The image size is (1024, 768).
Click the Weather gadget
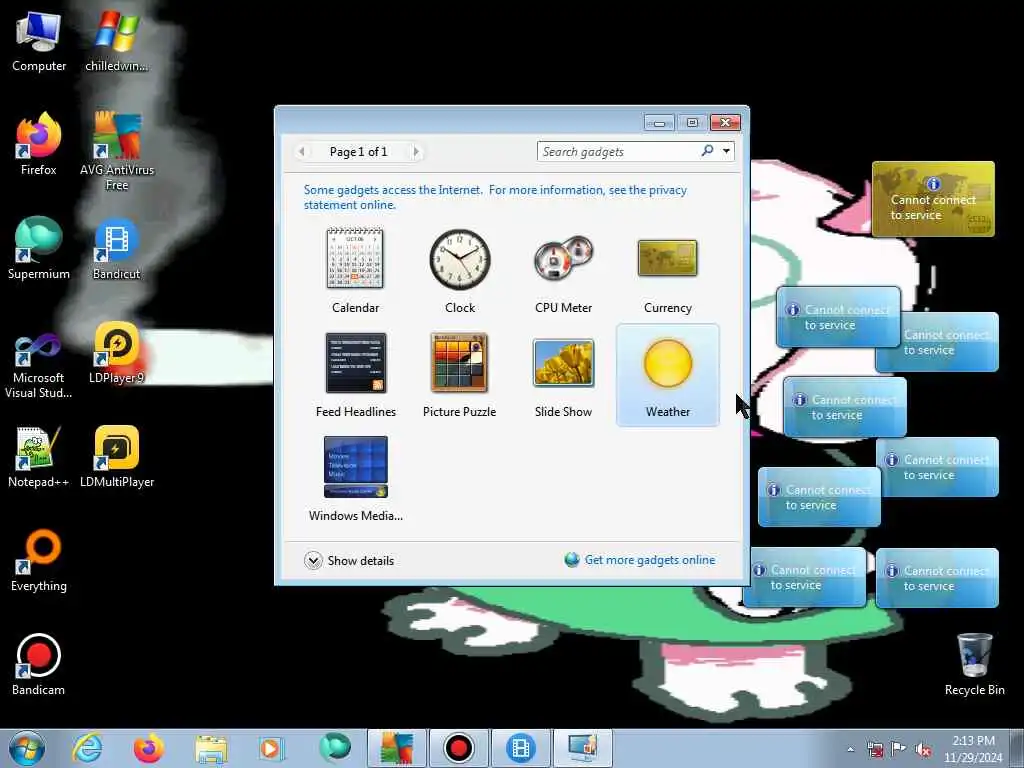(x=667, y=375)
